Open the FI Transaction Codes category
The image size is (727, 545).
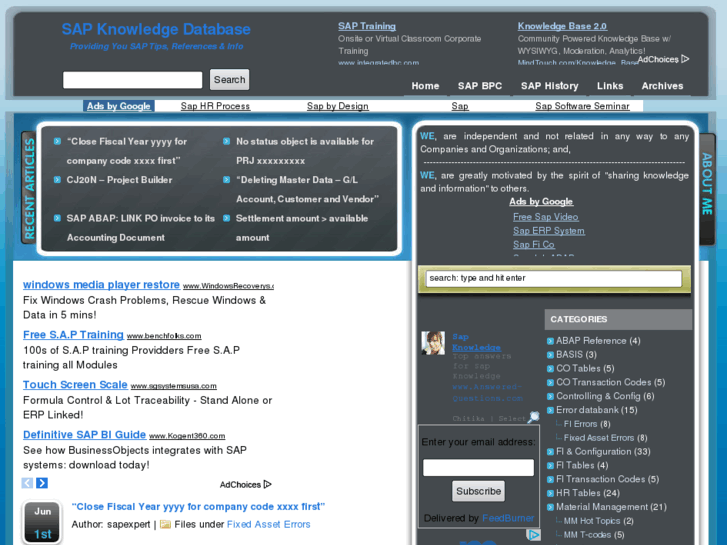[607, 480]
